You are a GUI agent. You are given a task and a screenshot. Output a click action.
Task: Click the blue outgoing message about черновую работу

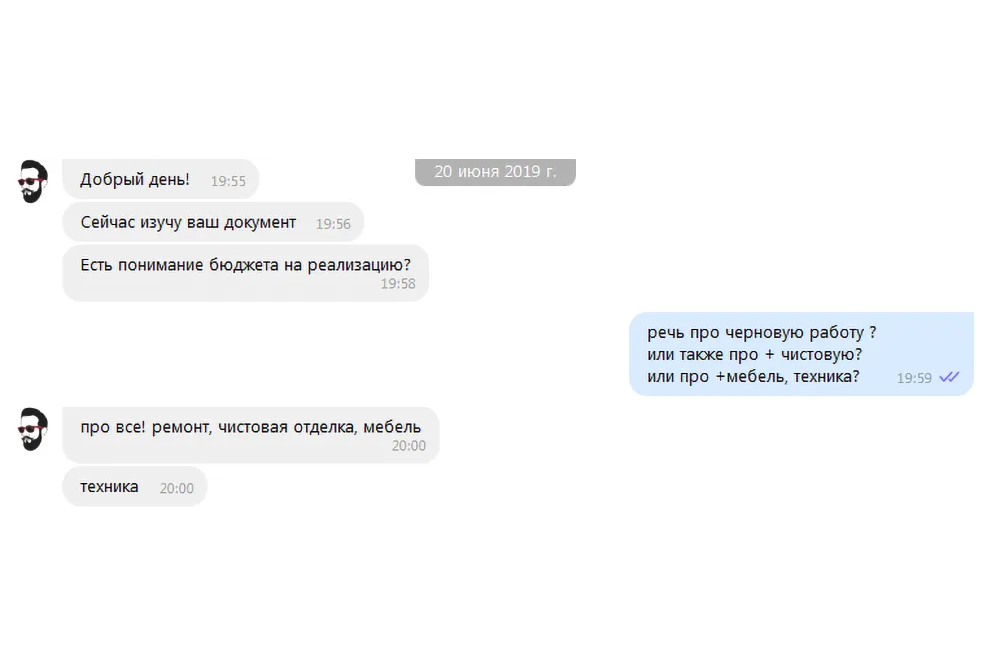pyautogui.click(x=802, y=354)
